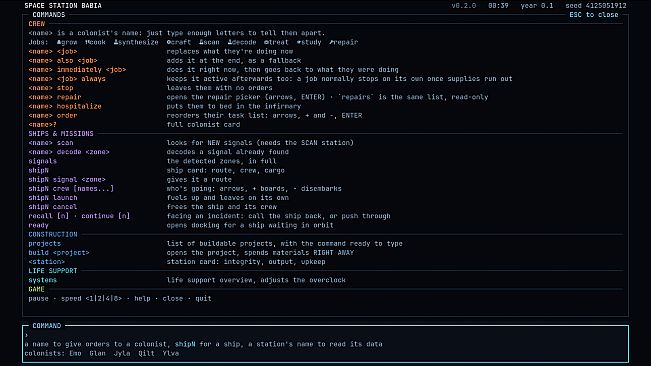Click the '<name> immediately <job>' command
Viewport: 651px width, 366px height.
click(77, 70)
